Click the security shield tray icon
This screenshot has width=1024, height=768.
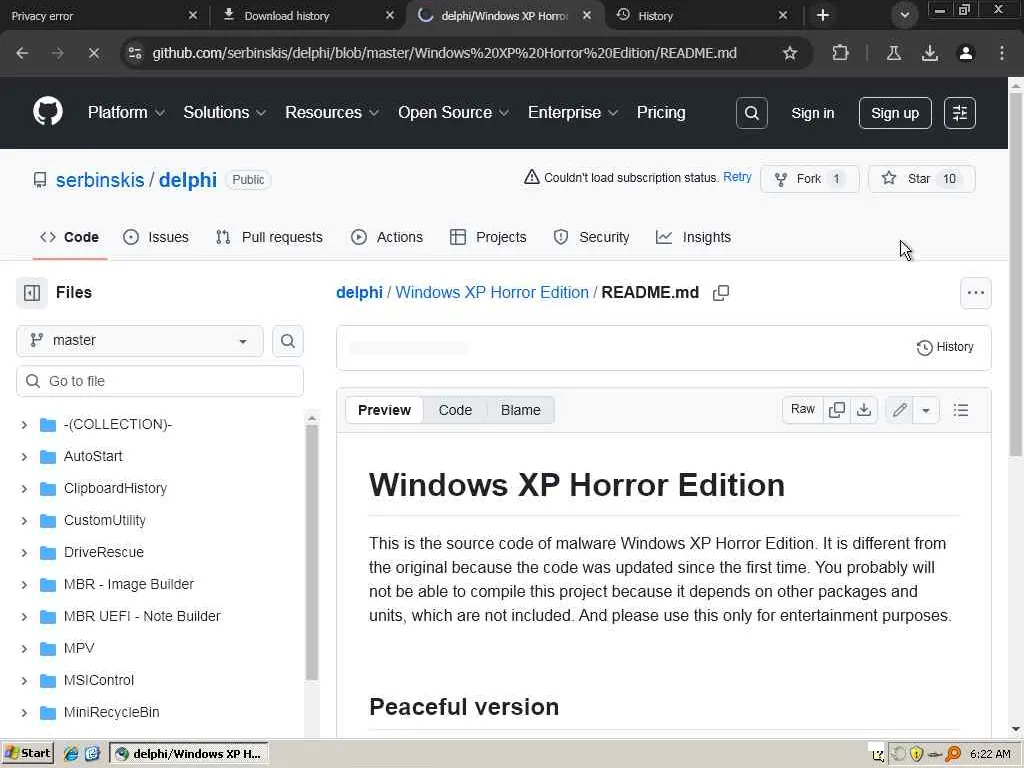coord(916,754)
